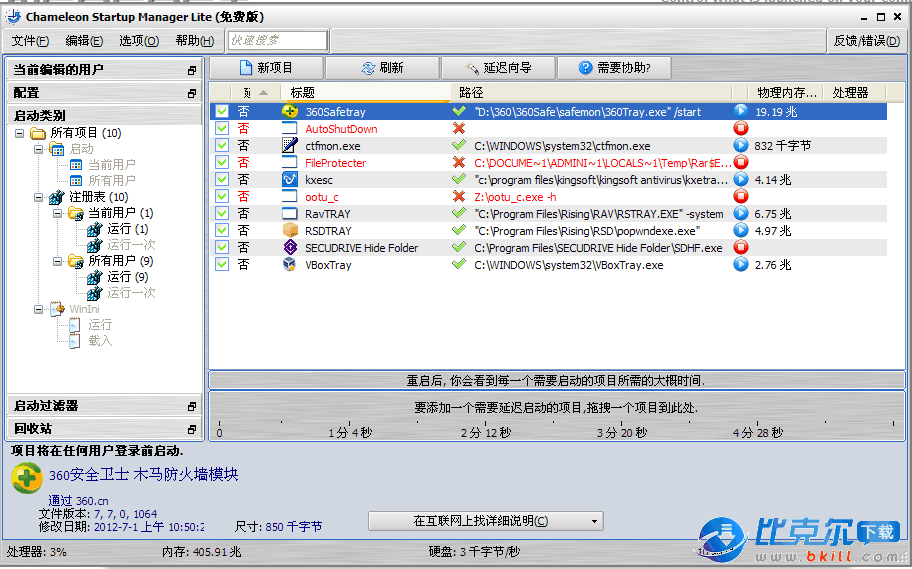Click blue play status icon for RavTRAY
The width and height of the screenshot is (912, 569).
point(740,214)
